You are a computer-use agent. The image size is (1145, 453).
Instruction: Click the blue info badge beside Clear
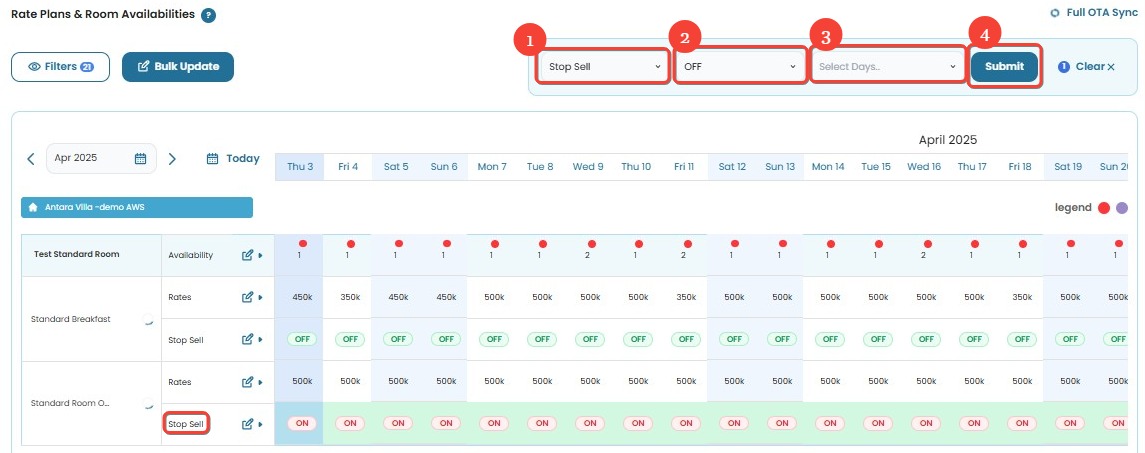click(1064, 66)
